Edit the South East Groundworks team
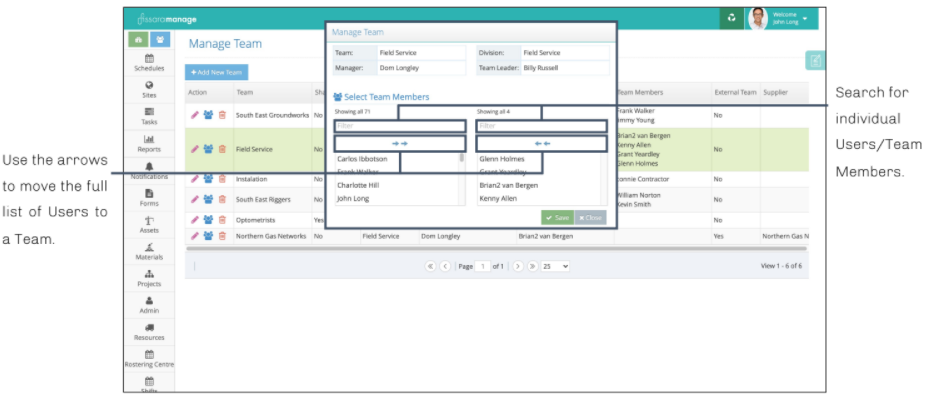Screen dimensions: 927x400 pyautogui.click(x=195, y=115)
